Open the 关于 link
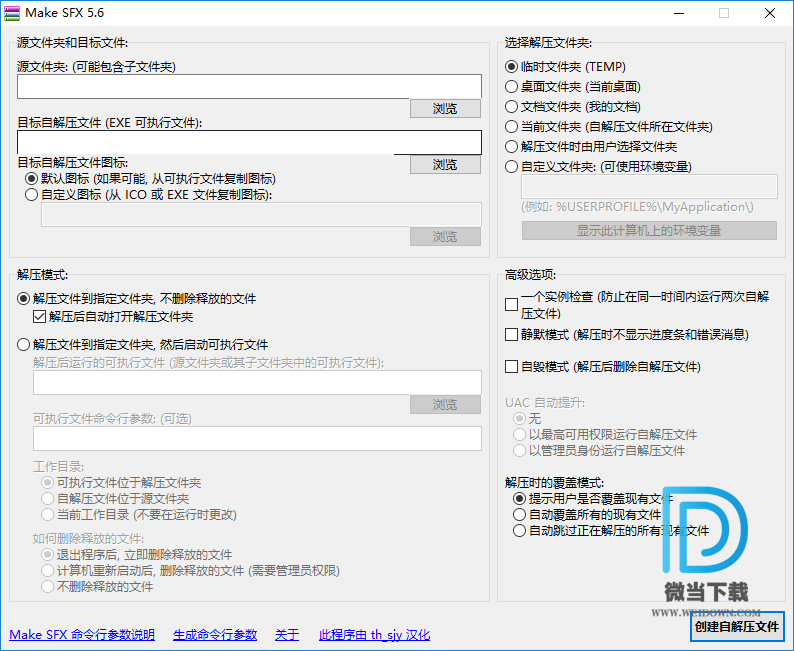The image size is (794, 651). pos(287,635)
